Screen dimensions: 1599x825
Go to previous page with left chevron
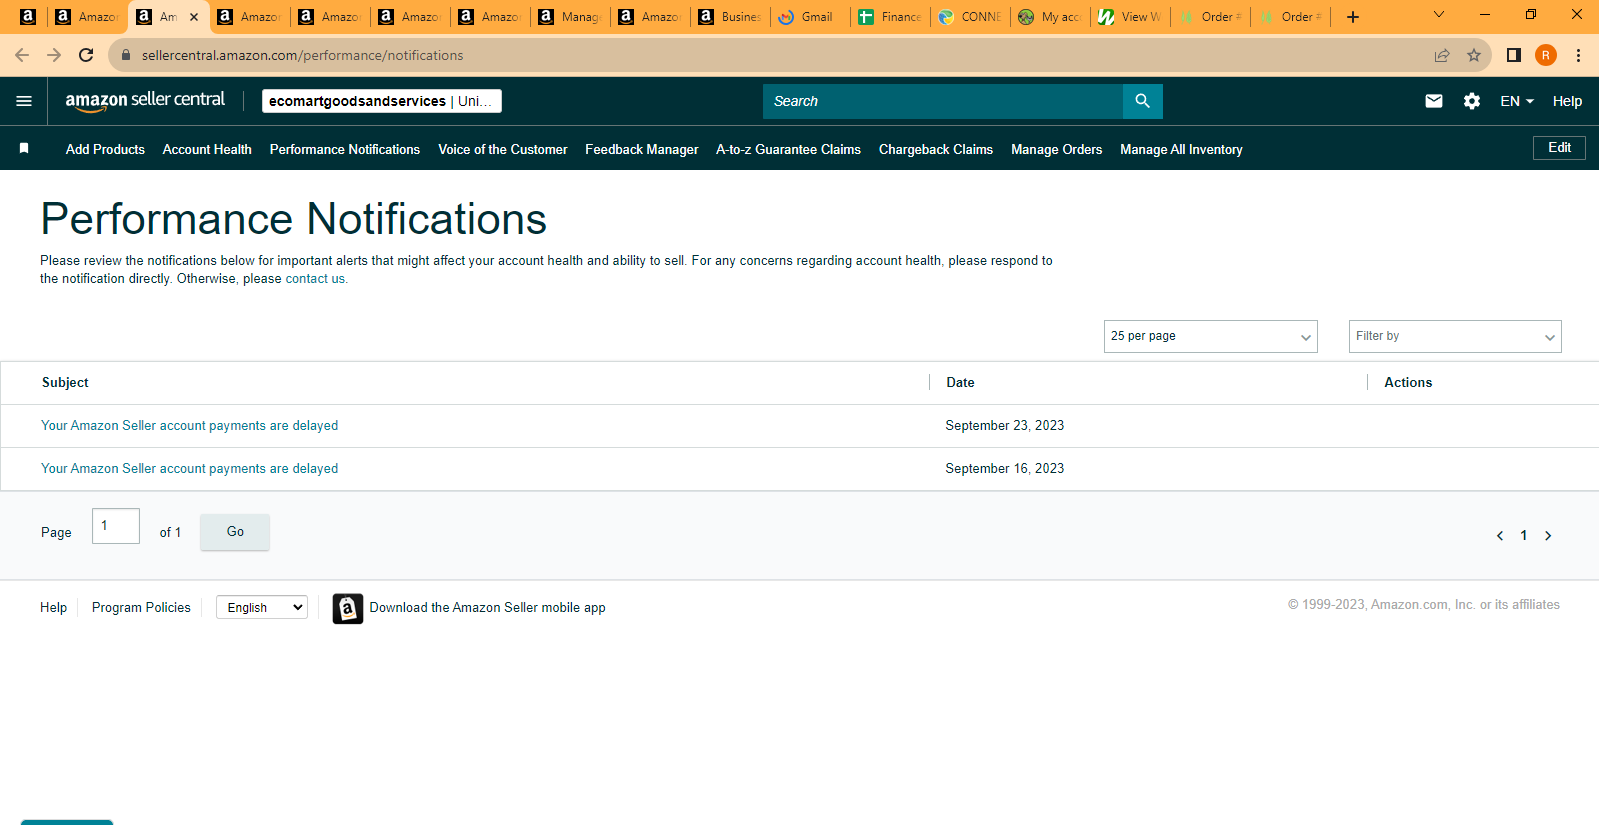pos(1500,536)
